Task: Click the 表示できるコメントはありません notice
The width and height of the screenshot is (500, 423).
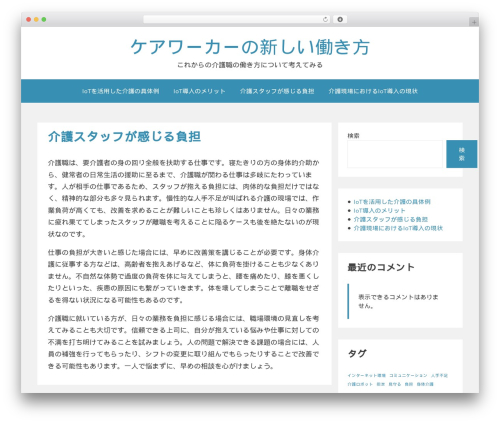Action: pos(398,301)
